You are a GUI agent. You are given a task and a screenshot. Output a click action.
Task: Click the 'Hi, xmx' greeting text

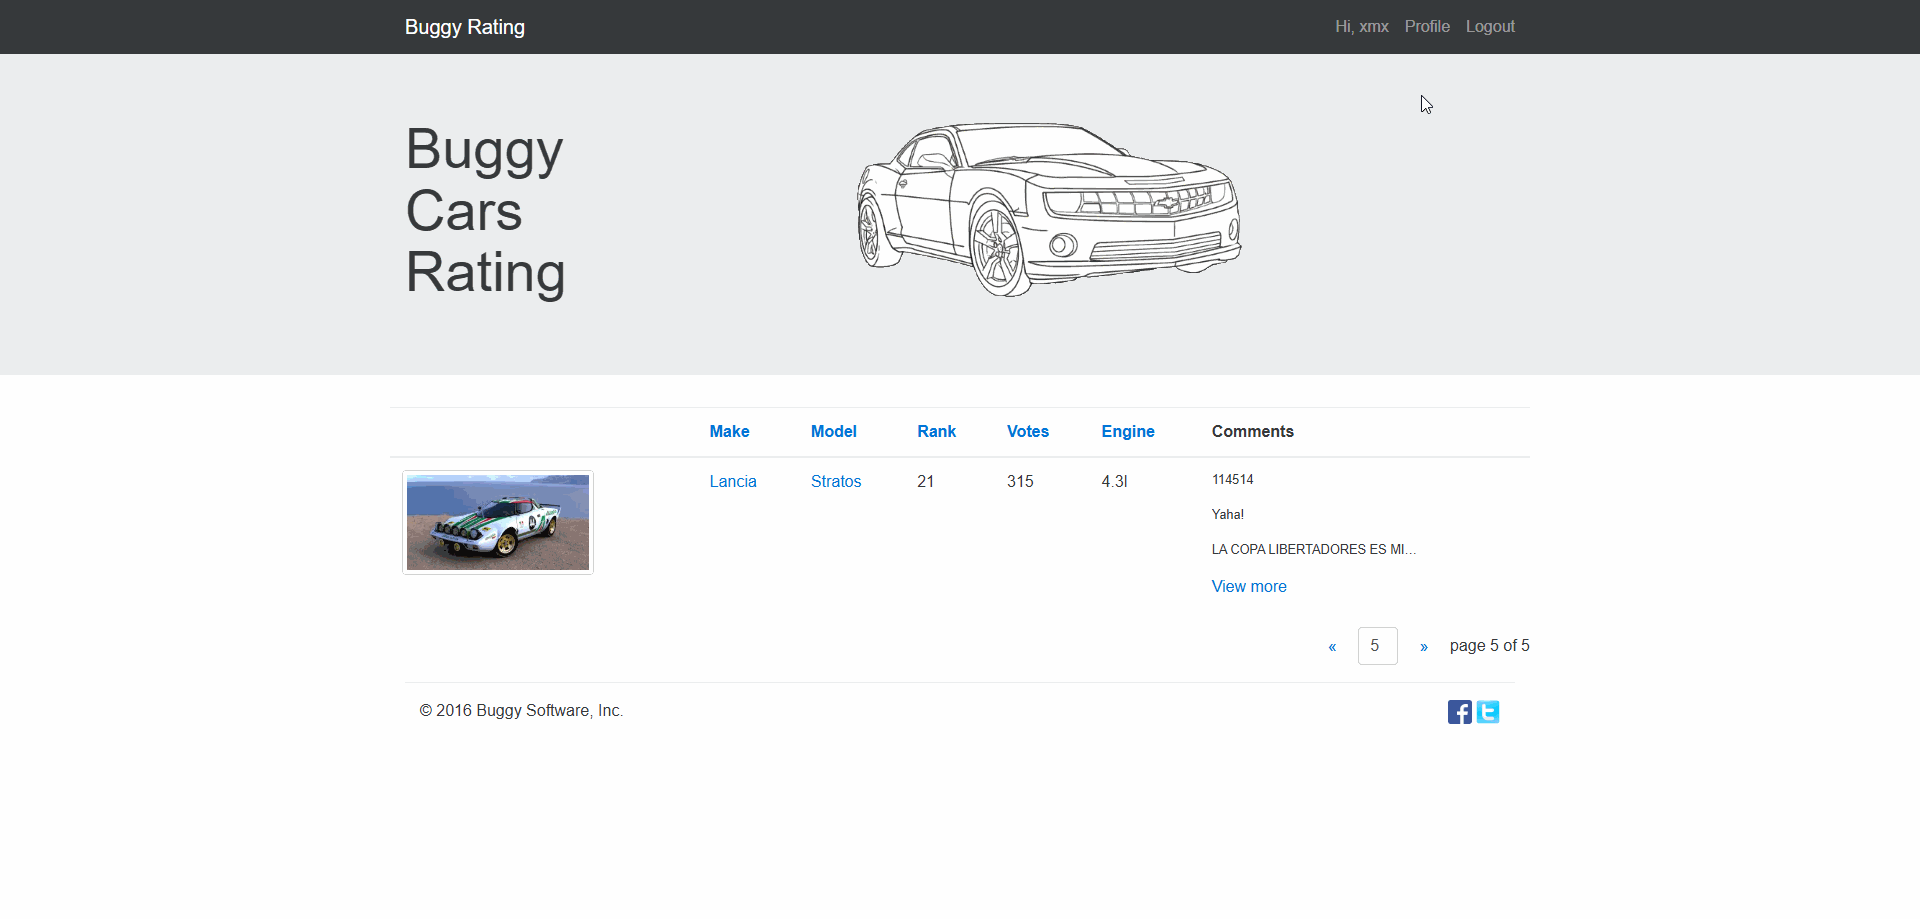(x=1361, y=27)
